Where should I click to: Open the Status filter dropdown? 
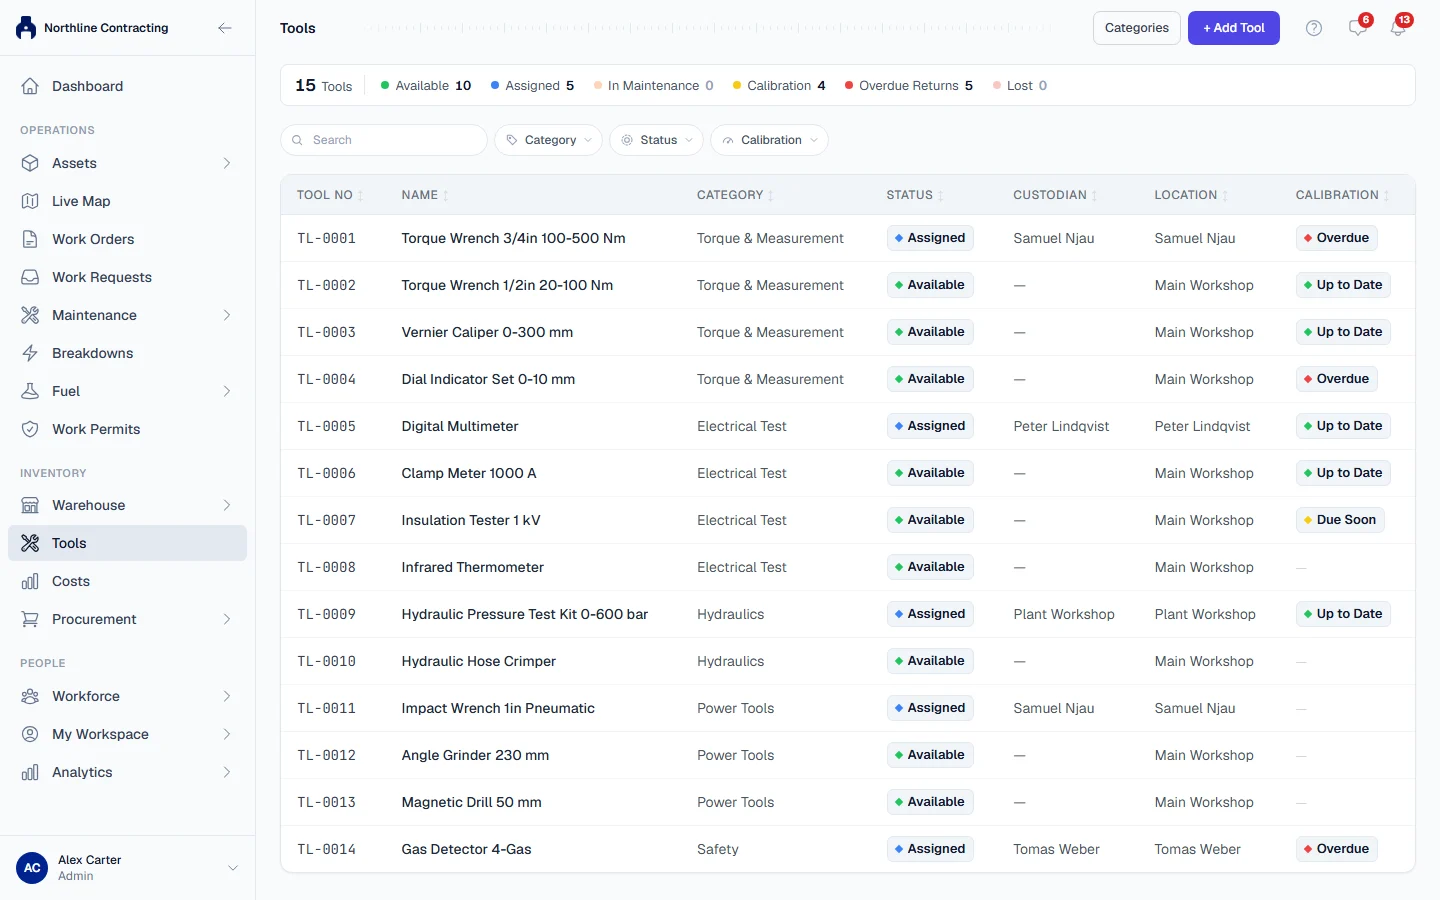(656, 140)
